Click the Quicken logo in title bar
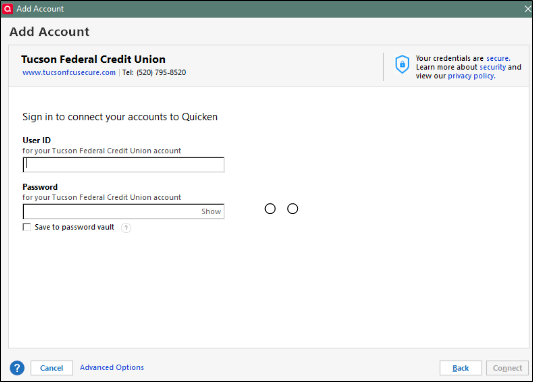Screen dimensions: 533x382 [7, 9]
